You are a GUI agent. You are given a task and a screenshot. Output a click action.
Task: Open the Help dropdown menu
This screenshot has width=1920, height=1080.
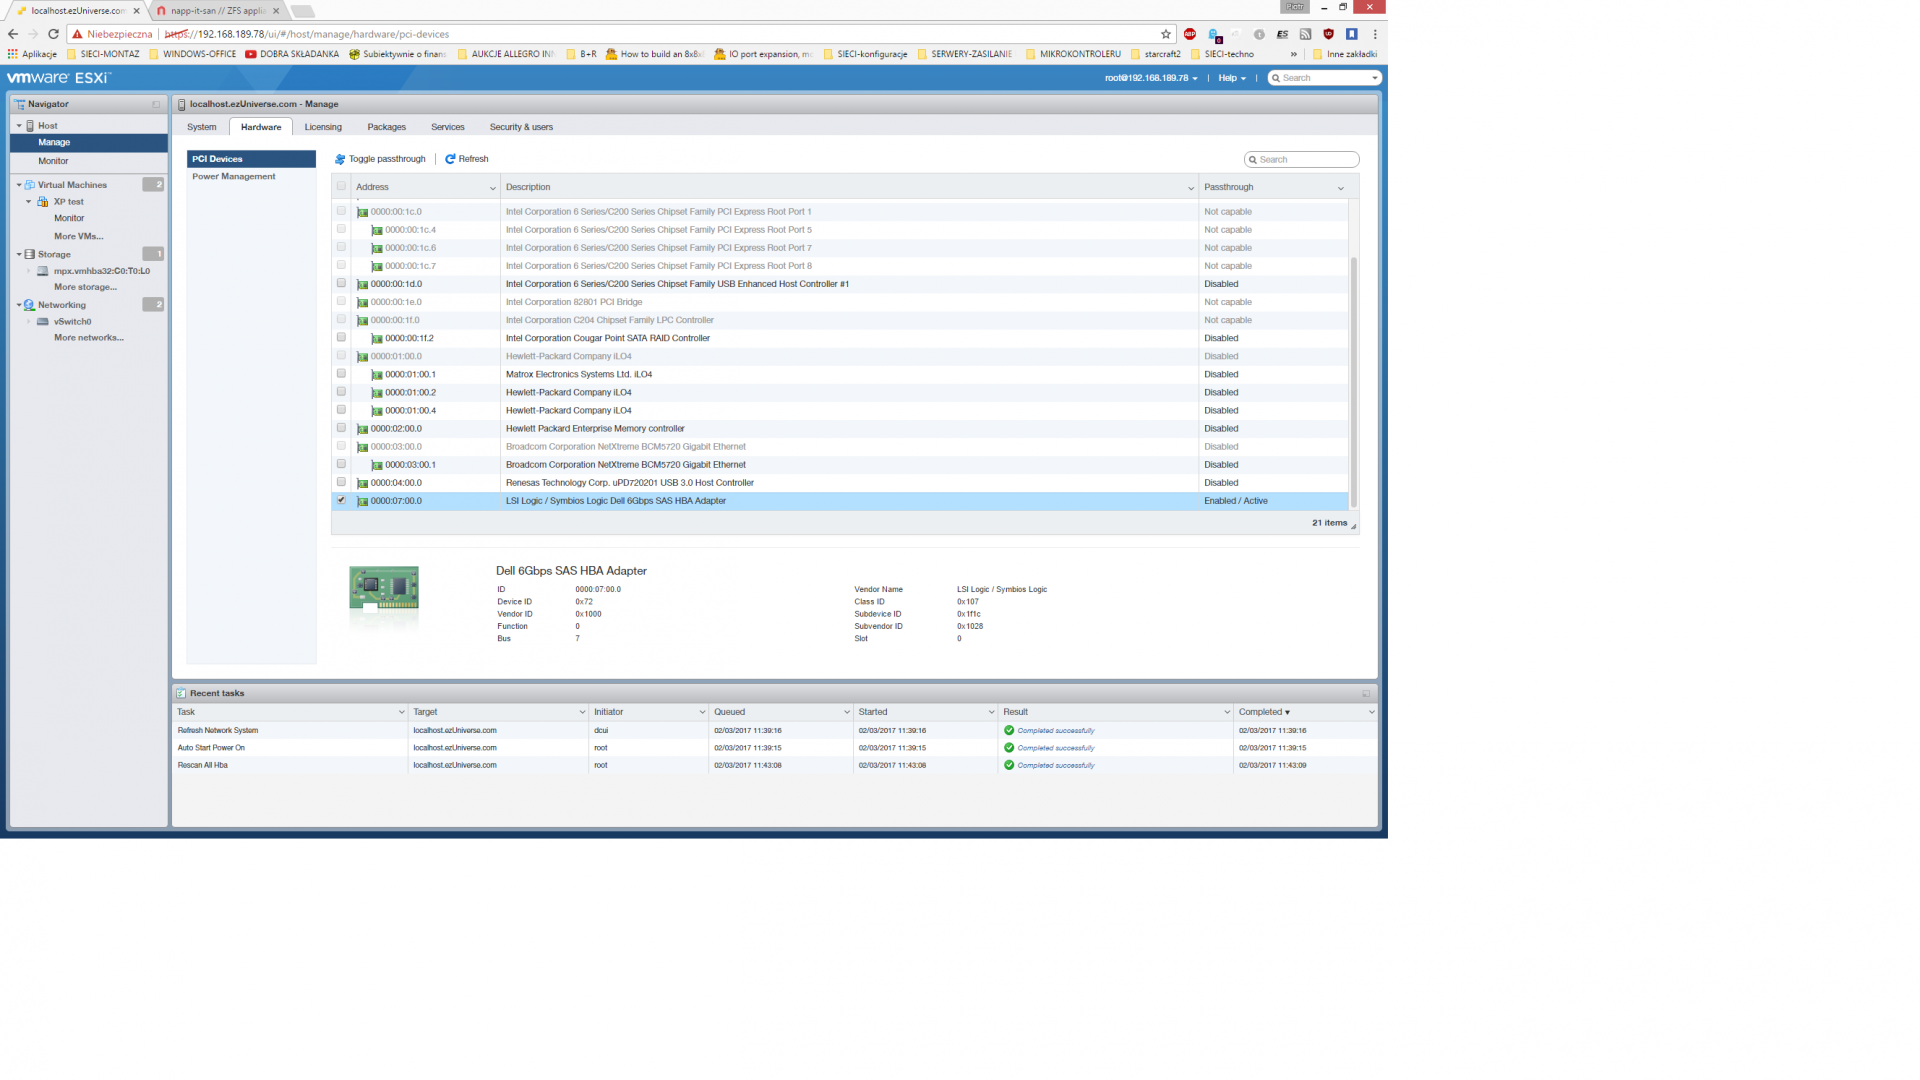pos(1232,78)
